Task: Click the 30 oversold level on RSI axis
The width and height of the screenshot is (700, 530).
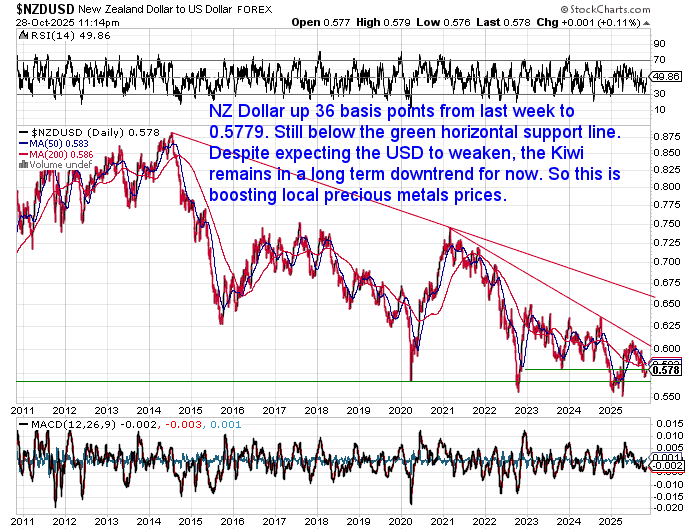Action: coord(659,93)
